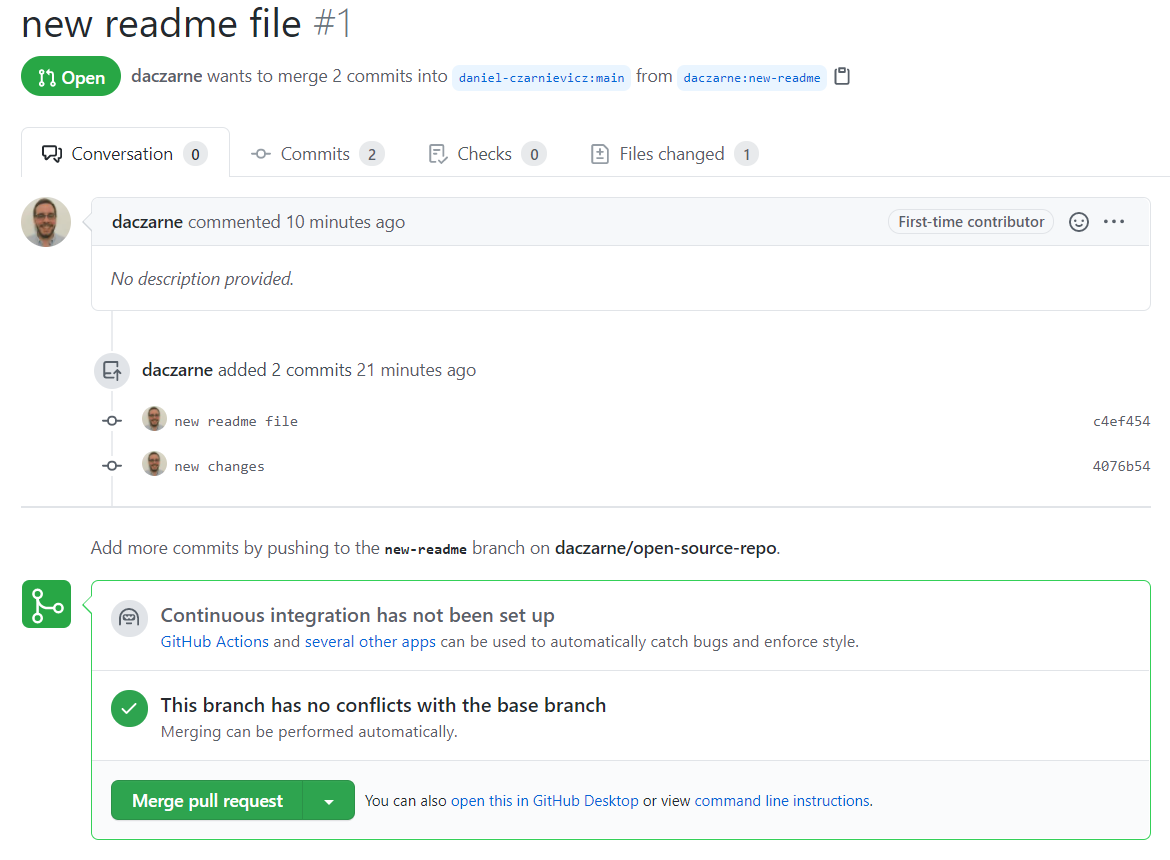Click the continuous integration robot icon
Screen dimensions: 1170x860
point(128,619)
